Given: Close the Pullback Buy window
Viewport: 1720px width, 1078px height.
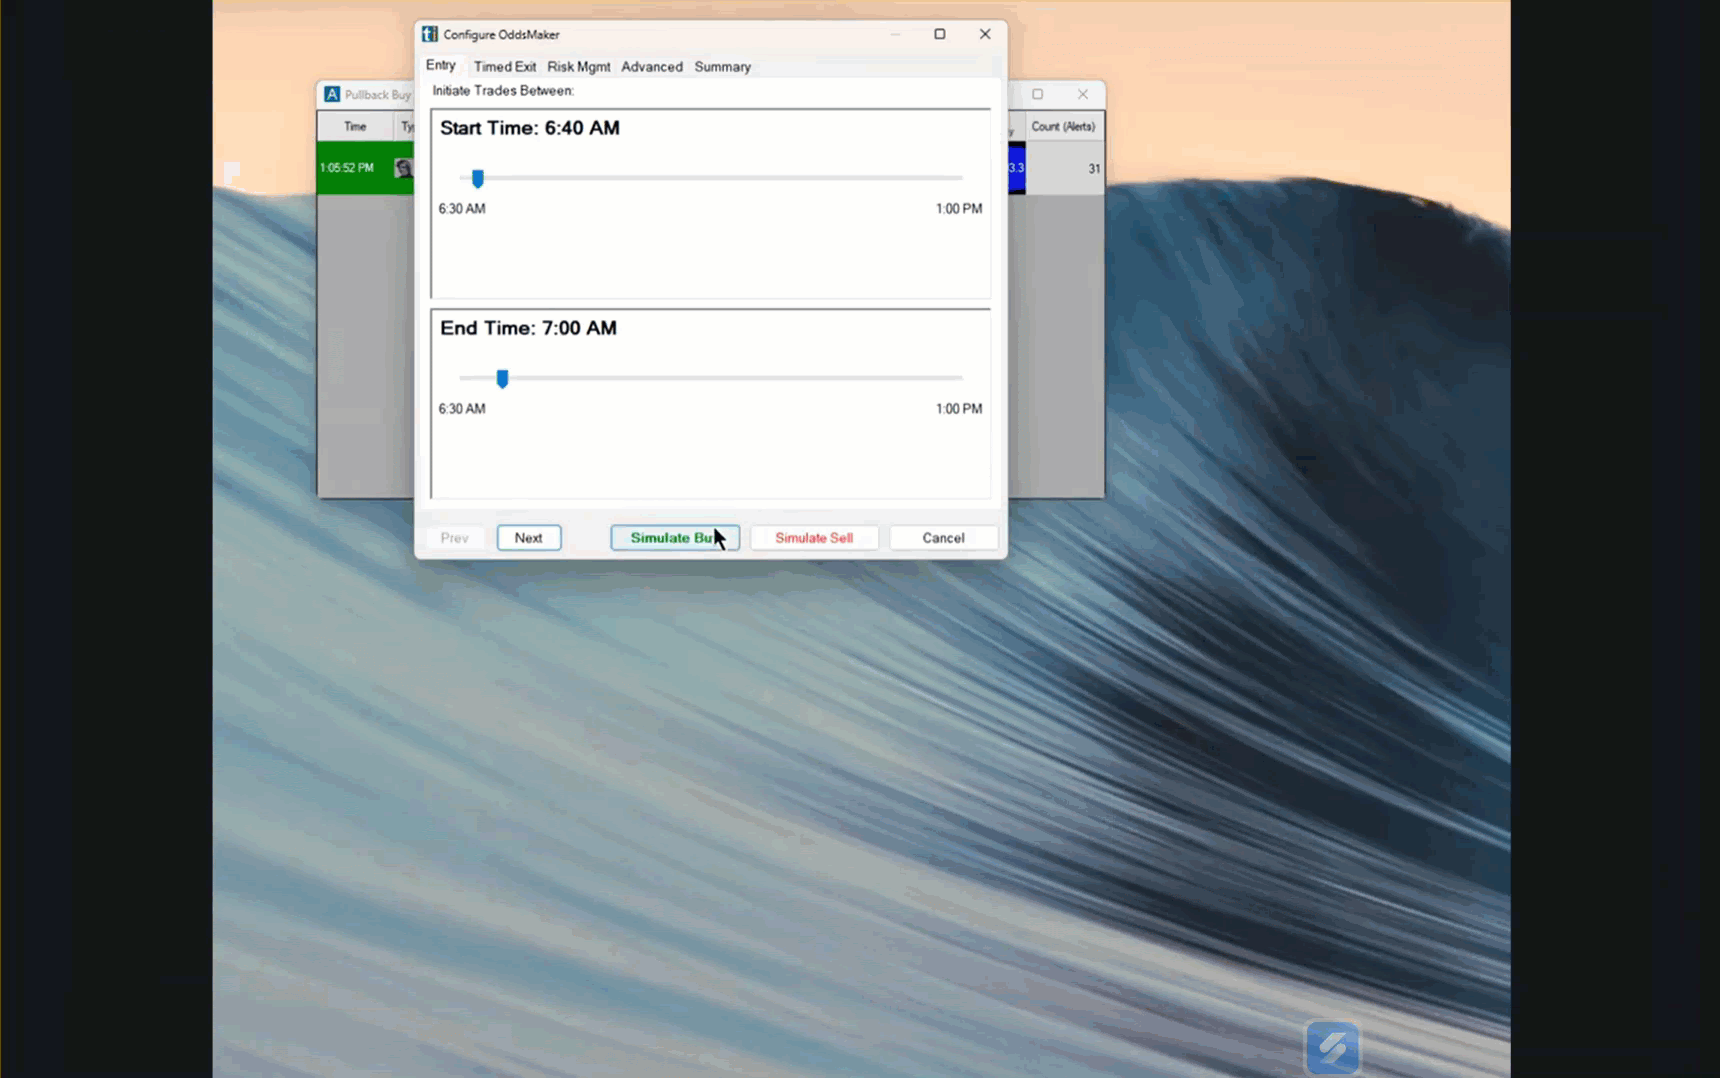Looking at the screenshot, I should coord(1083,94).
